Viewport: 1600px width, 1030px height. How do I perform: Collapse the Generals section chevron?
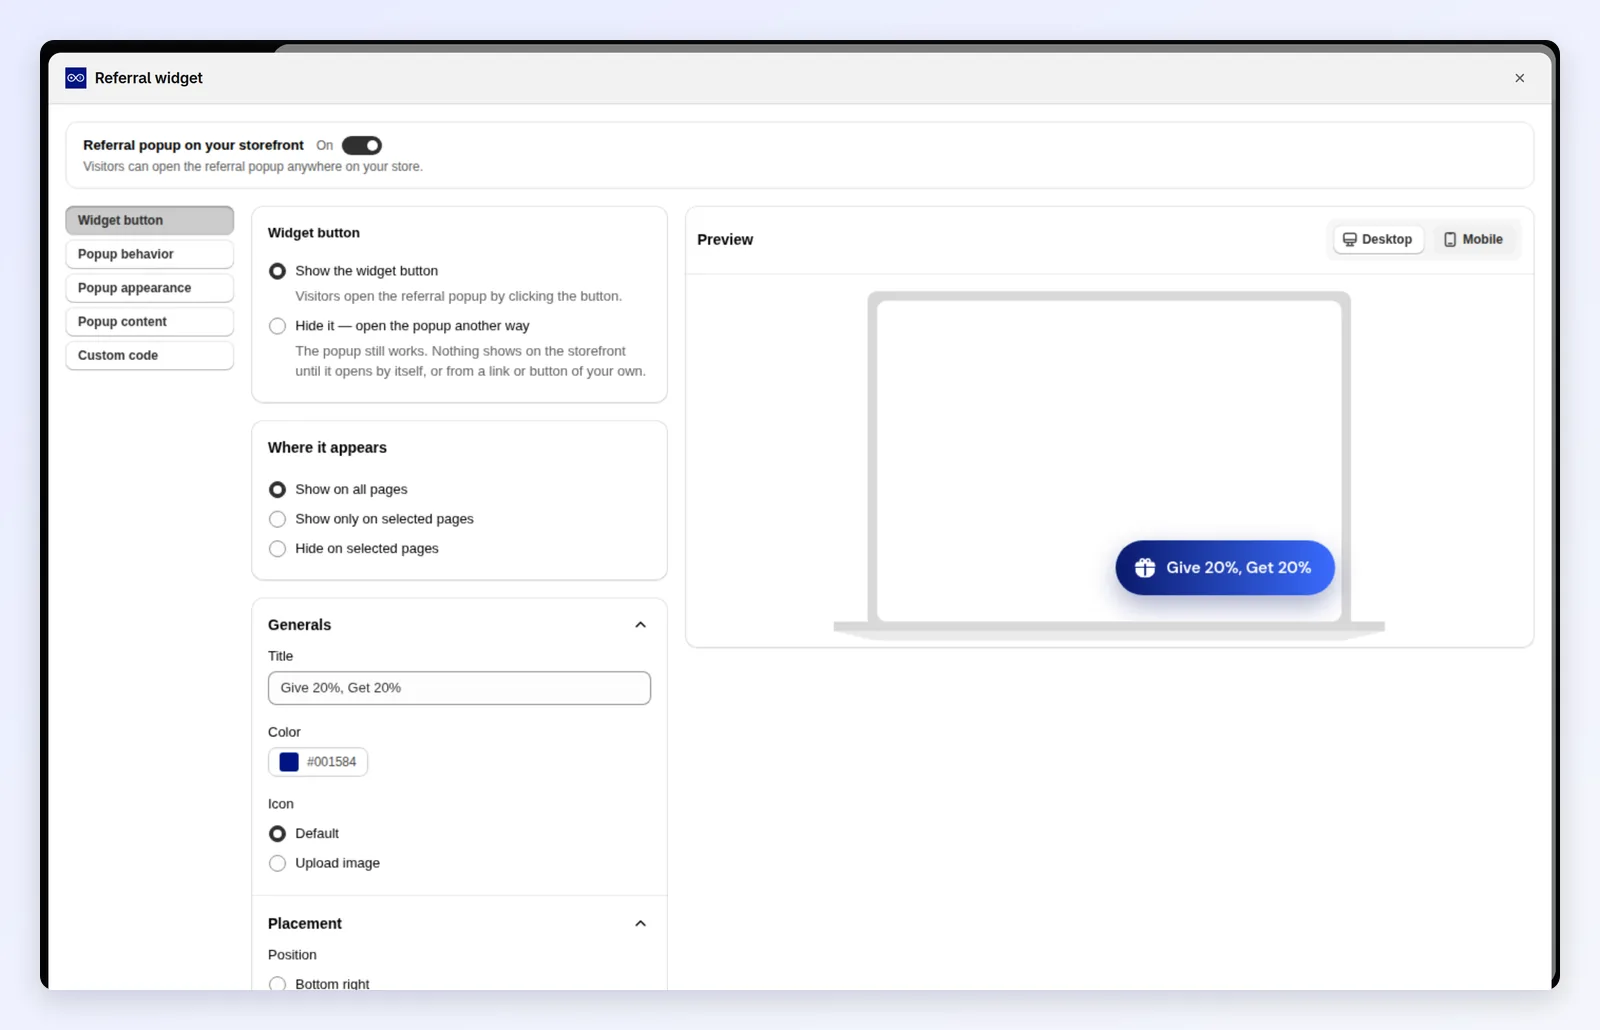[x=640, y=625]
